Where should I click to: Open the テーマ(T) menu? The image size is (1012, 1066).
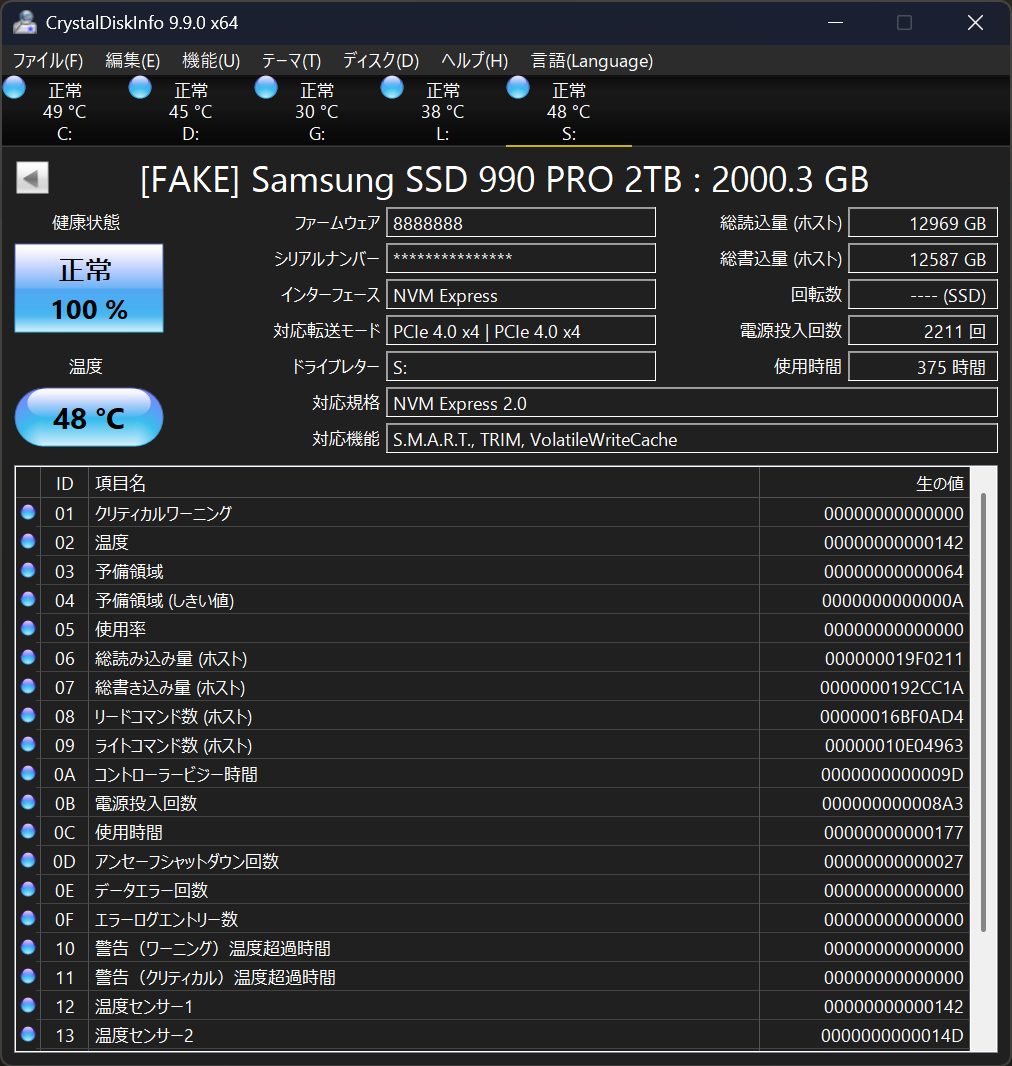coord(291,61)
